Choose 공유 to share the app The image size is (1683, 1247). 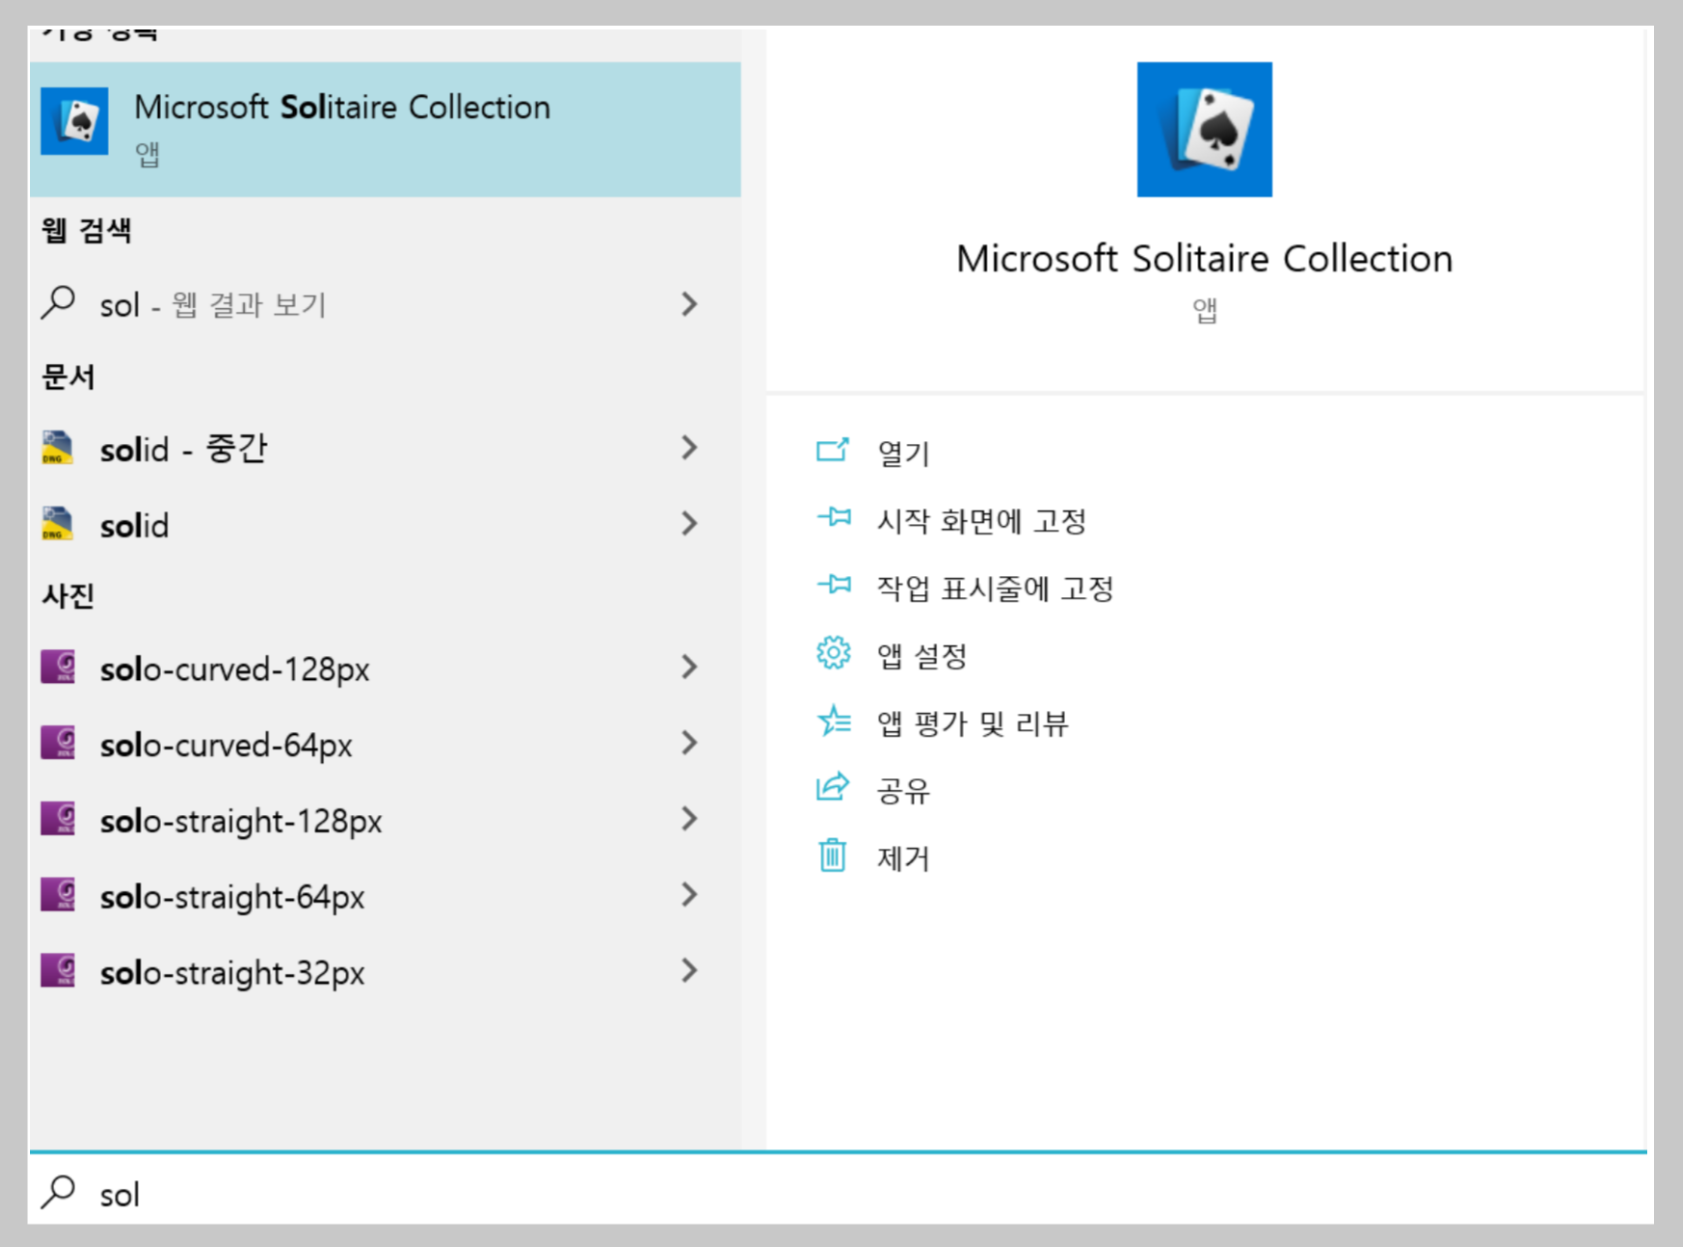pos(903,791)
